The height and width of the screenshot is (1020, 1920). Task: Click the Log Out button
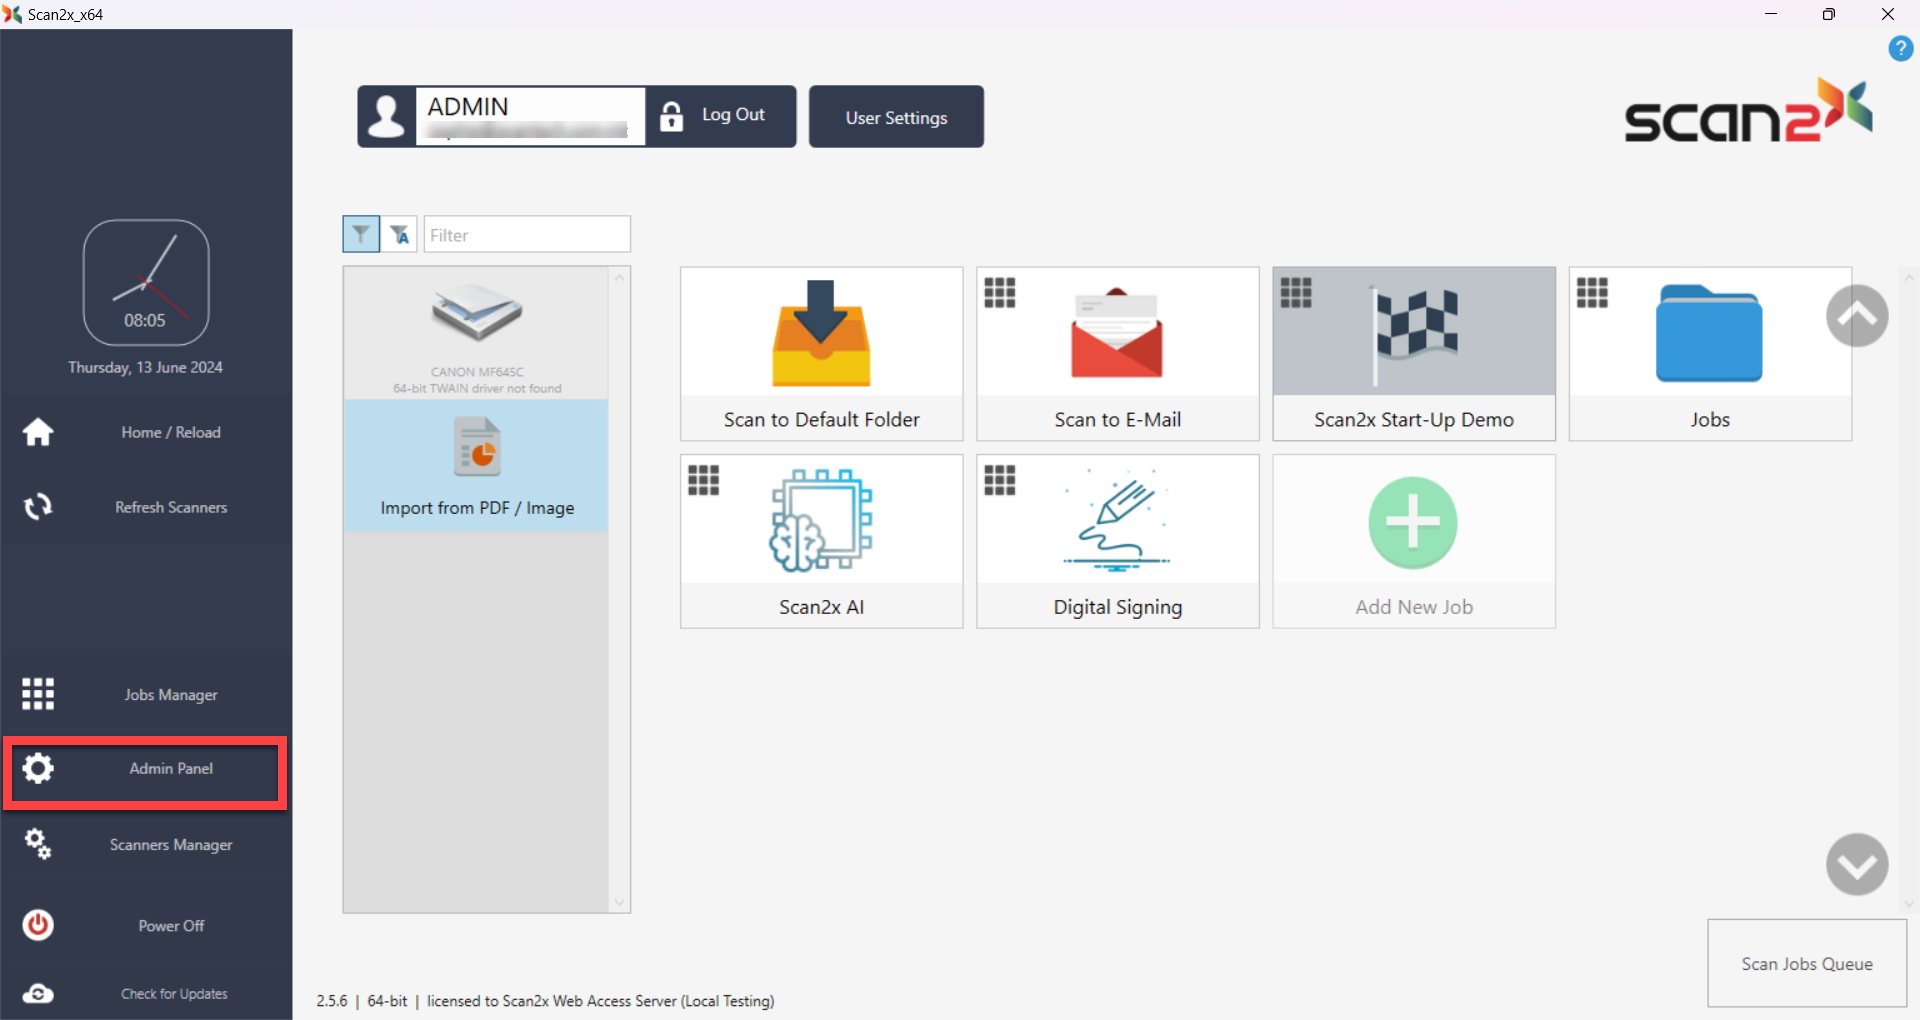pos(721,116)
